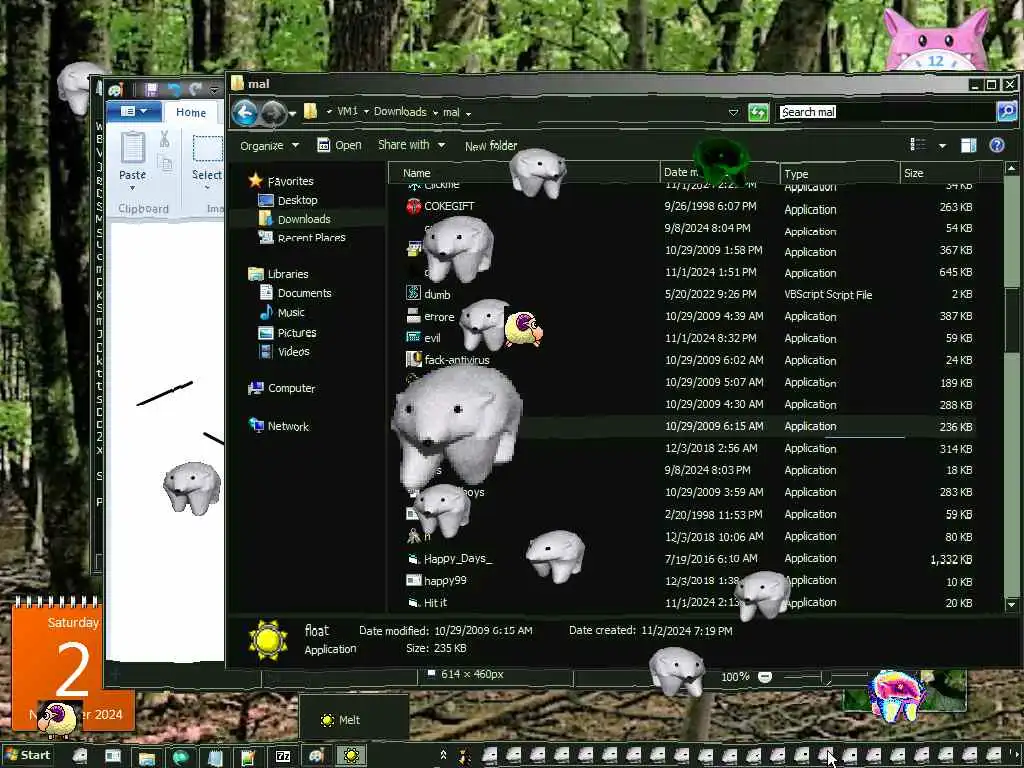Open Recent Places in navigation pane
1024x768 pixels.
(x=302, y=238)
